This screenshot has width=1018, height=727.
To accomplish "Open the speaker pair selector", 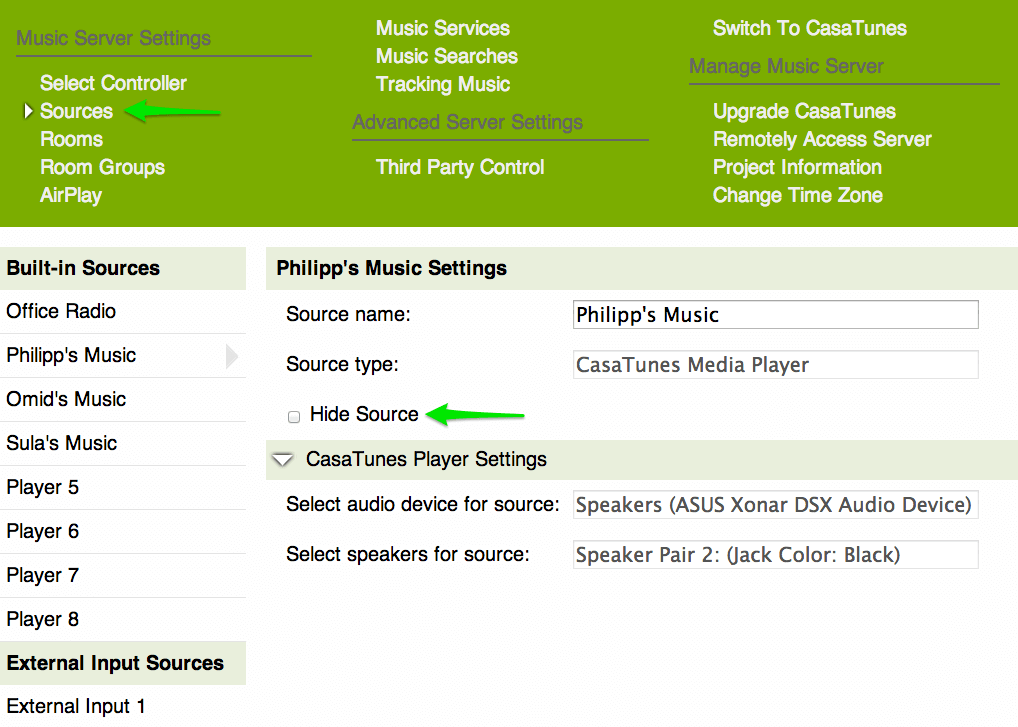I will 775,554.
